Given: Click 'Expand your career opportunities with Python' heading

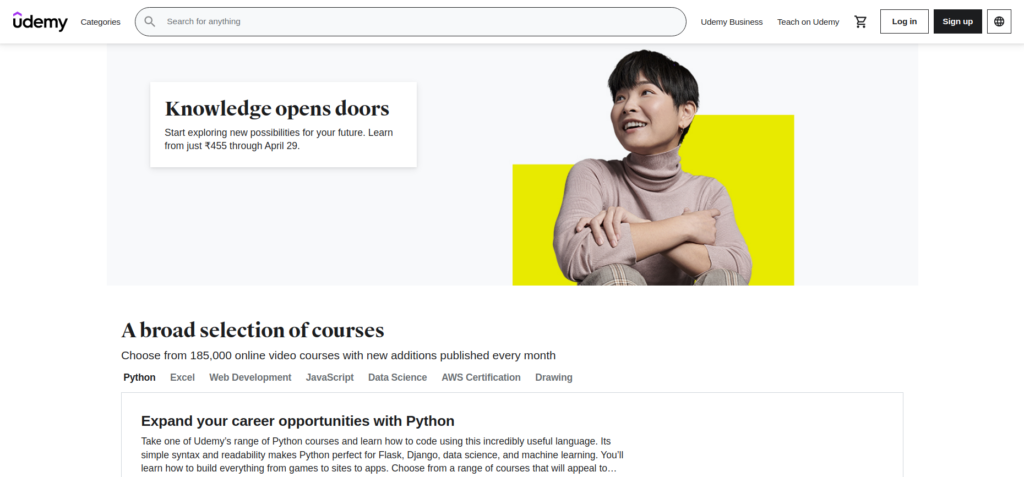Looking at the screenshot, I should [x=298, y=420].
